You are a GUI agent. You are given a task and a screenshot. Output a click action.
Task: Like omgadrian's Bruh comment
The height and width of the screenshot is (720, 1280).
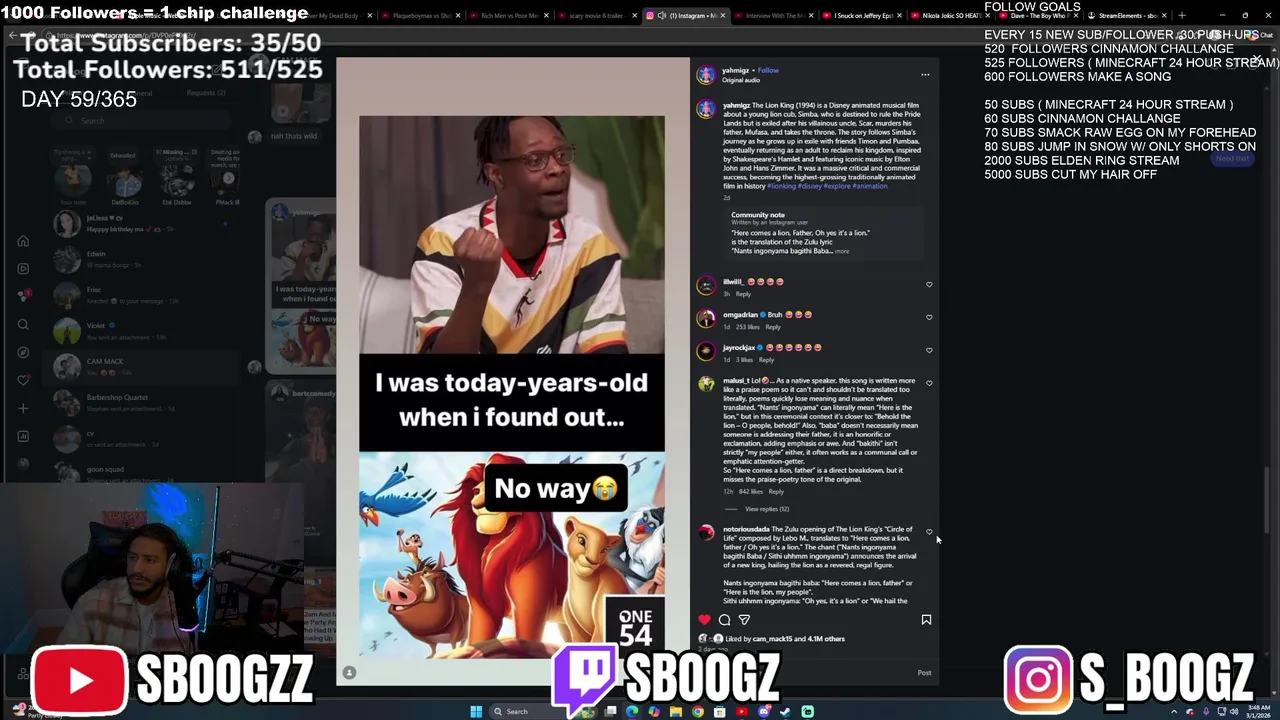pyautogui.click(x=929, y=318)
